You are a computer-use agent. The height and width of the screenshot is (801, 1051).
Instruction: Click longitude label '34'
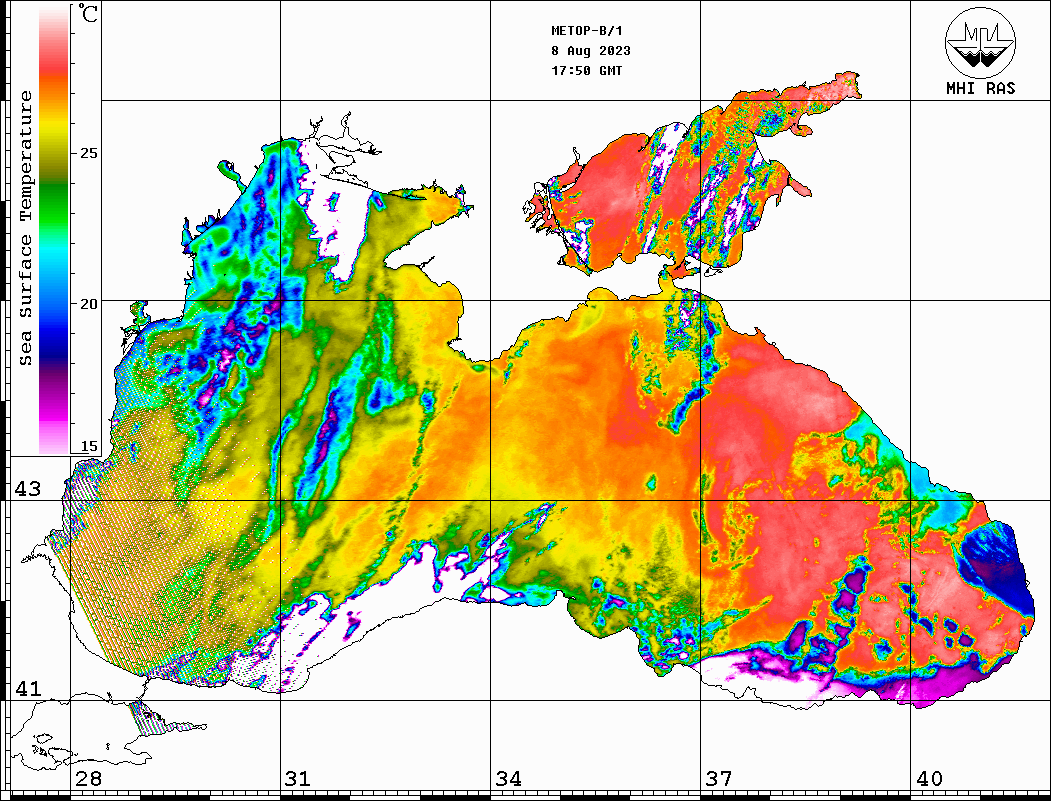click(x=509, y=778)
